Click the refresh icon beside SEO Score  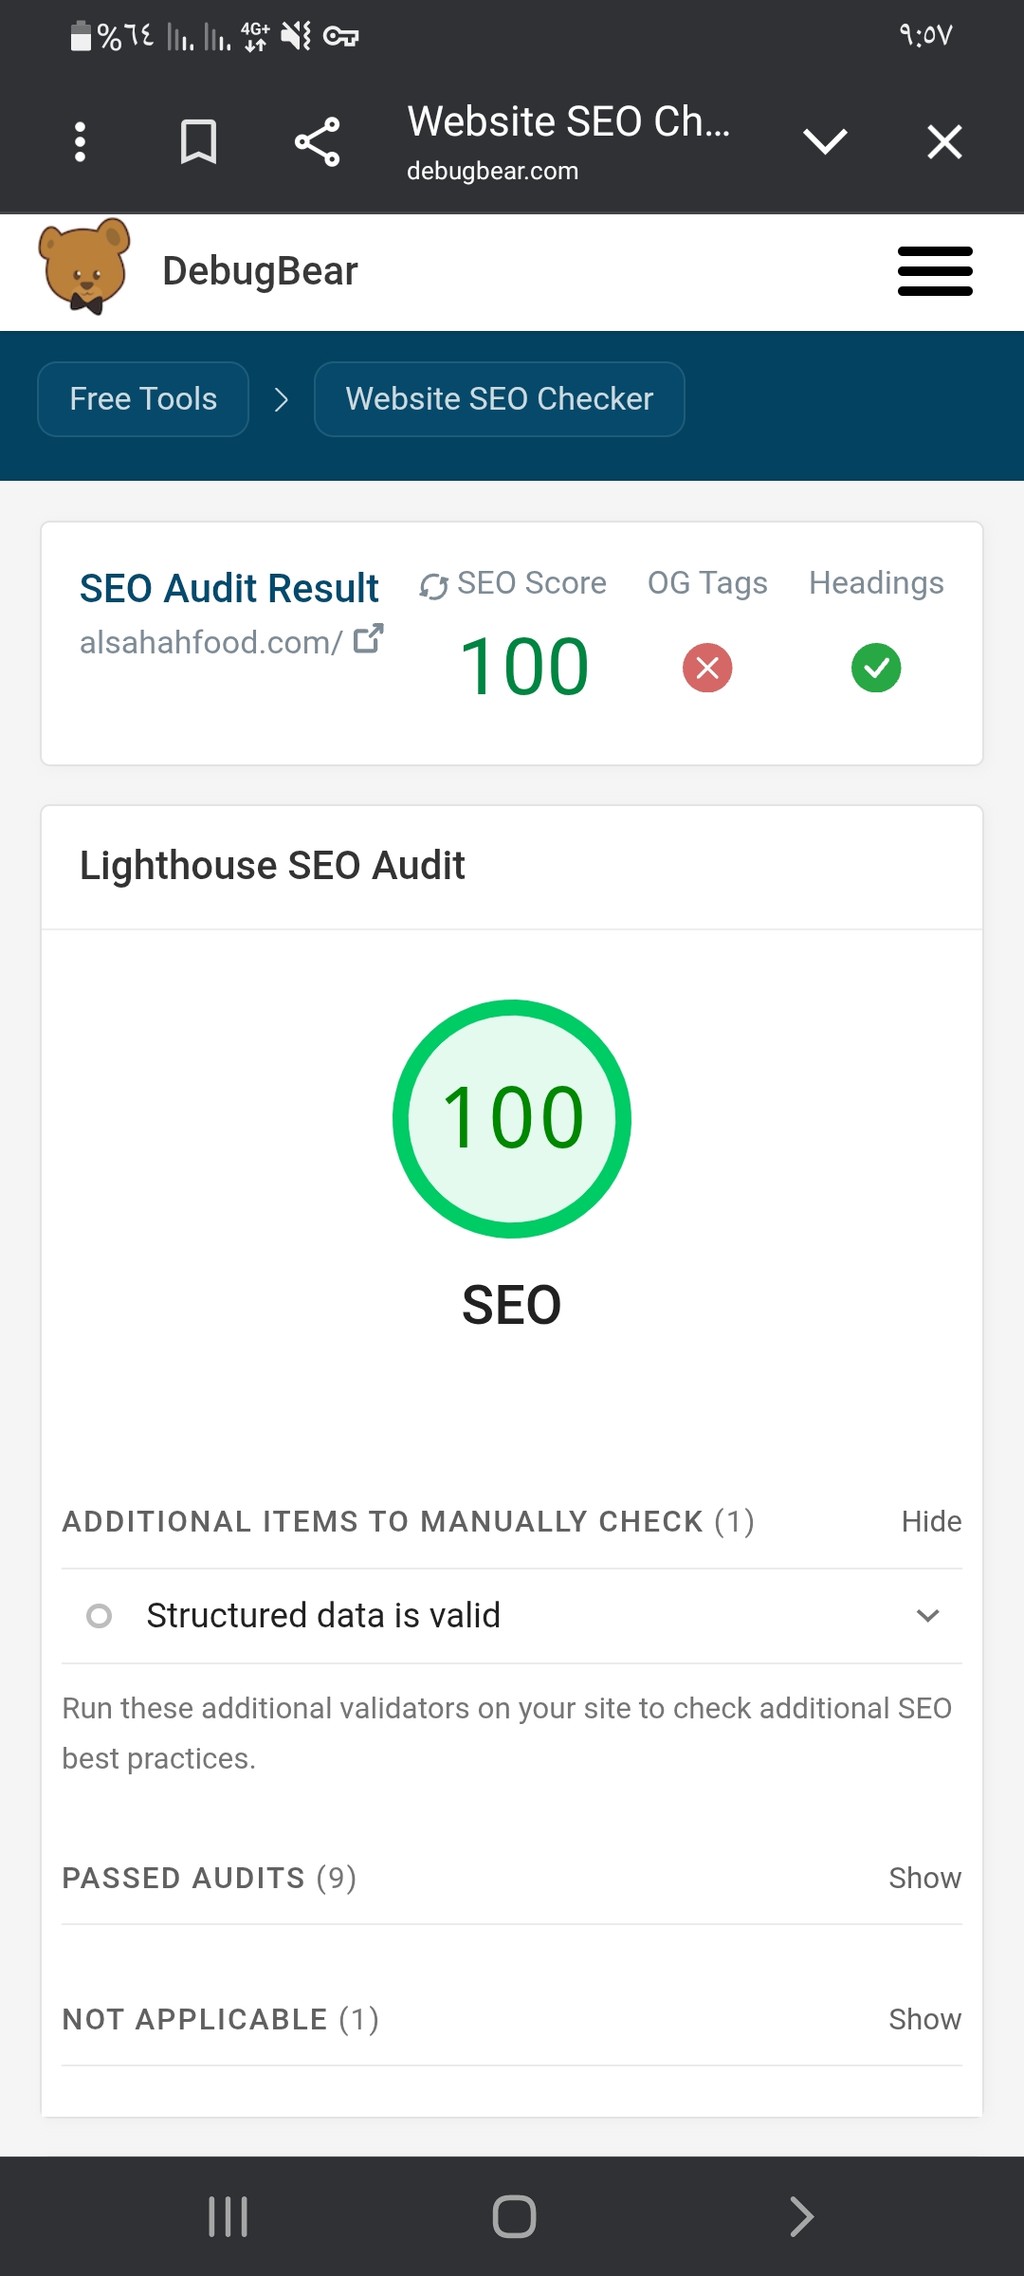pos(433,586)
